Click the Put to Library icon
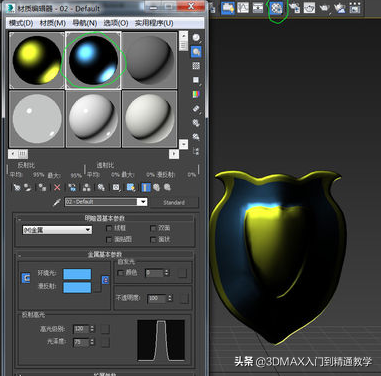The image size is (381, 376). pos(101,187)
